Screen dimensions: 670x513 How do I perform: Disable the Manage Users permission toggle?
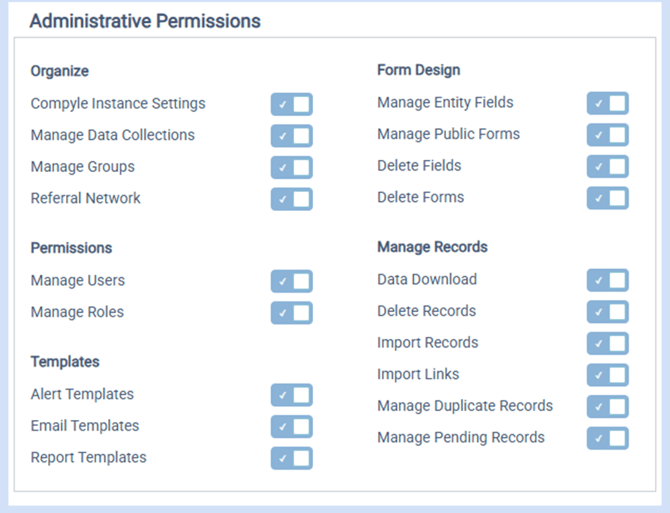[291, 281]
